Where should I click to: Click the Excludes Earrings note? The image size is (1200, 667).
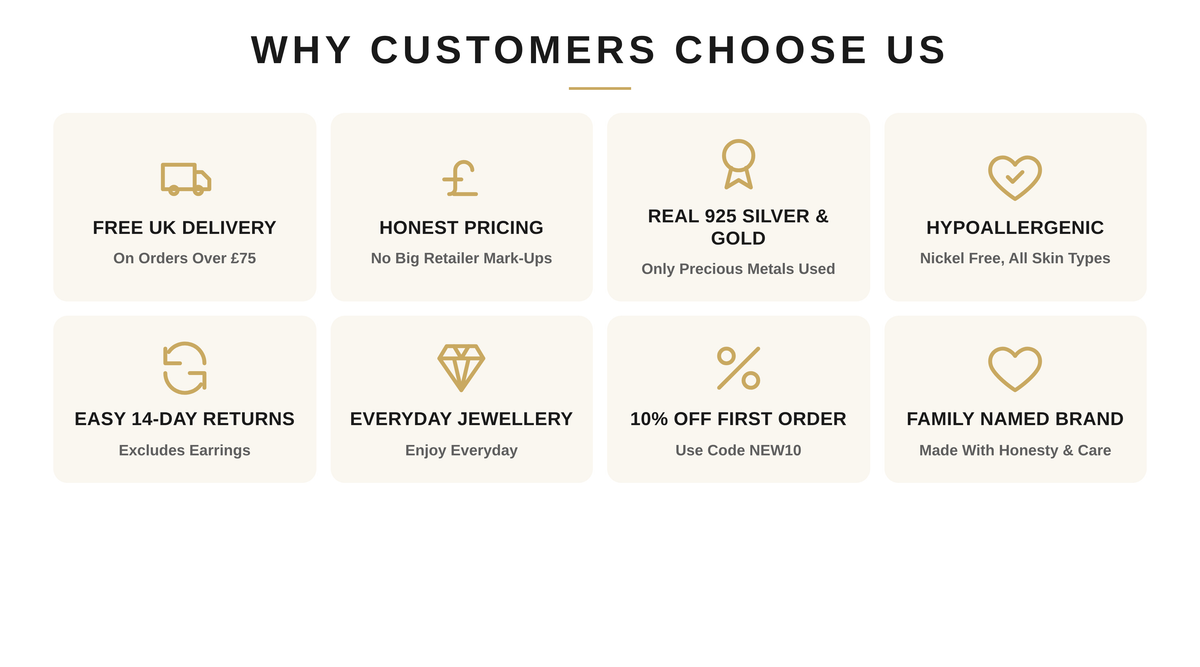[185, 450]
